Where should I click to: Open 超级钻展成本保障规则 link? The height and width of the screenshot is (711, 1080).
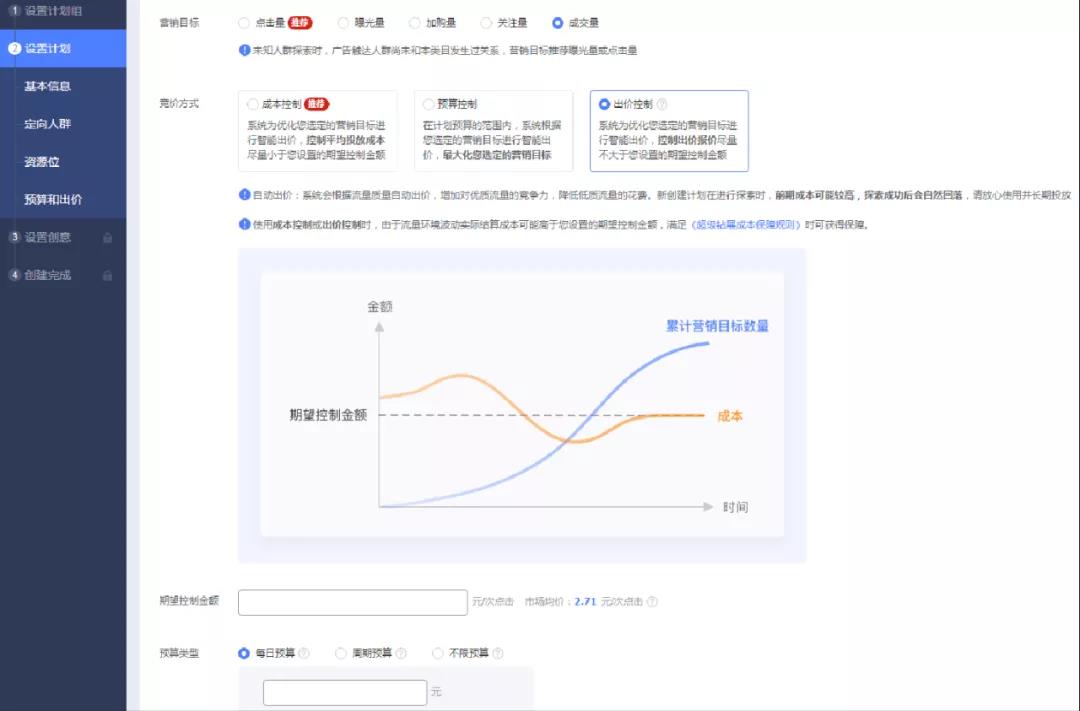(x=748, y=225)
